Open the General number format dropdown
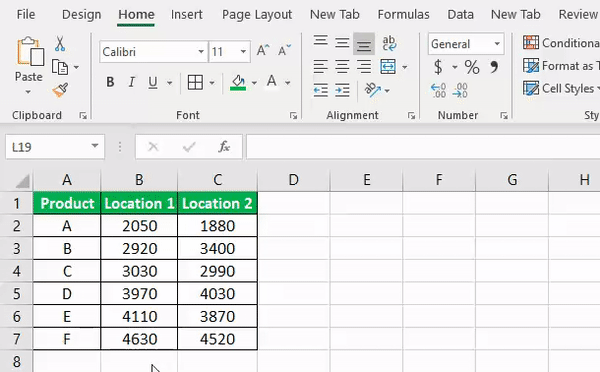 (497, 44)
